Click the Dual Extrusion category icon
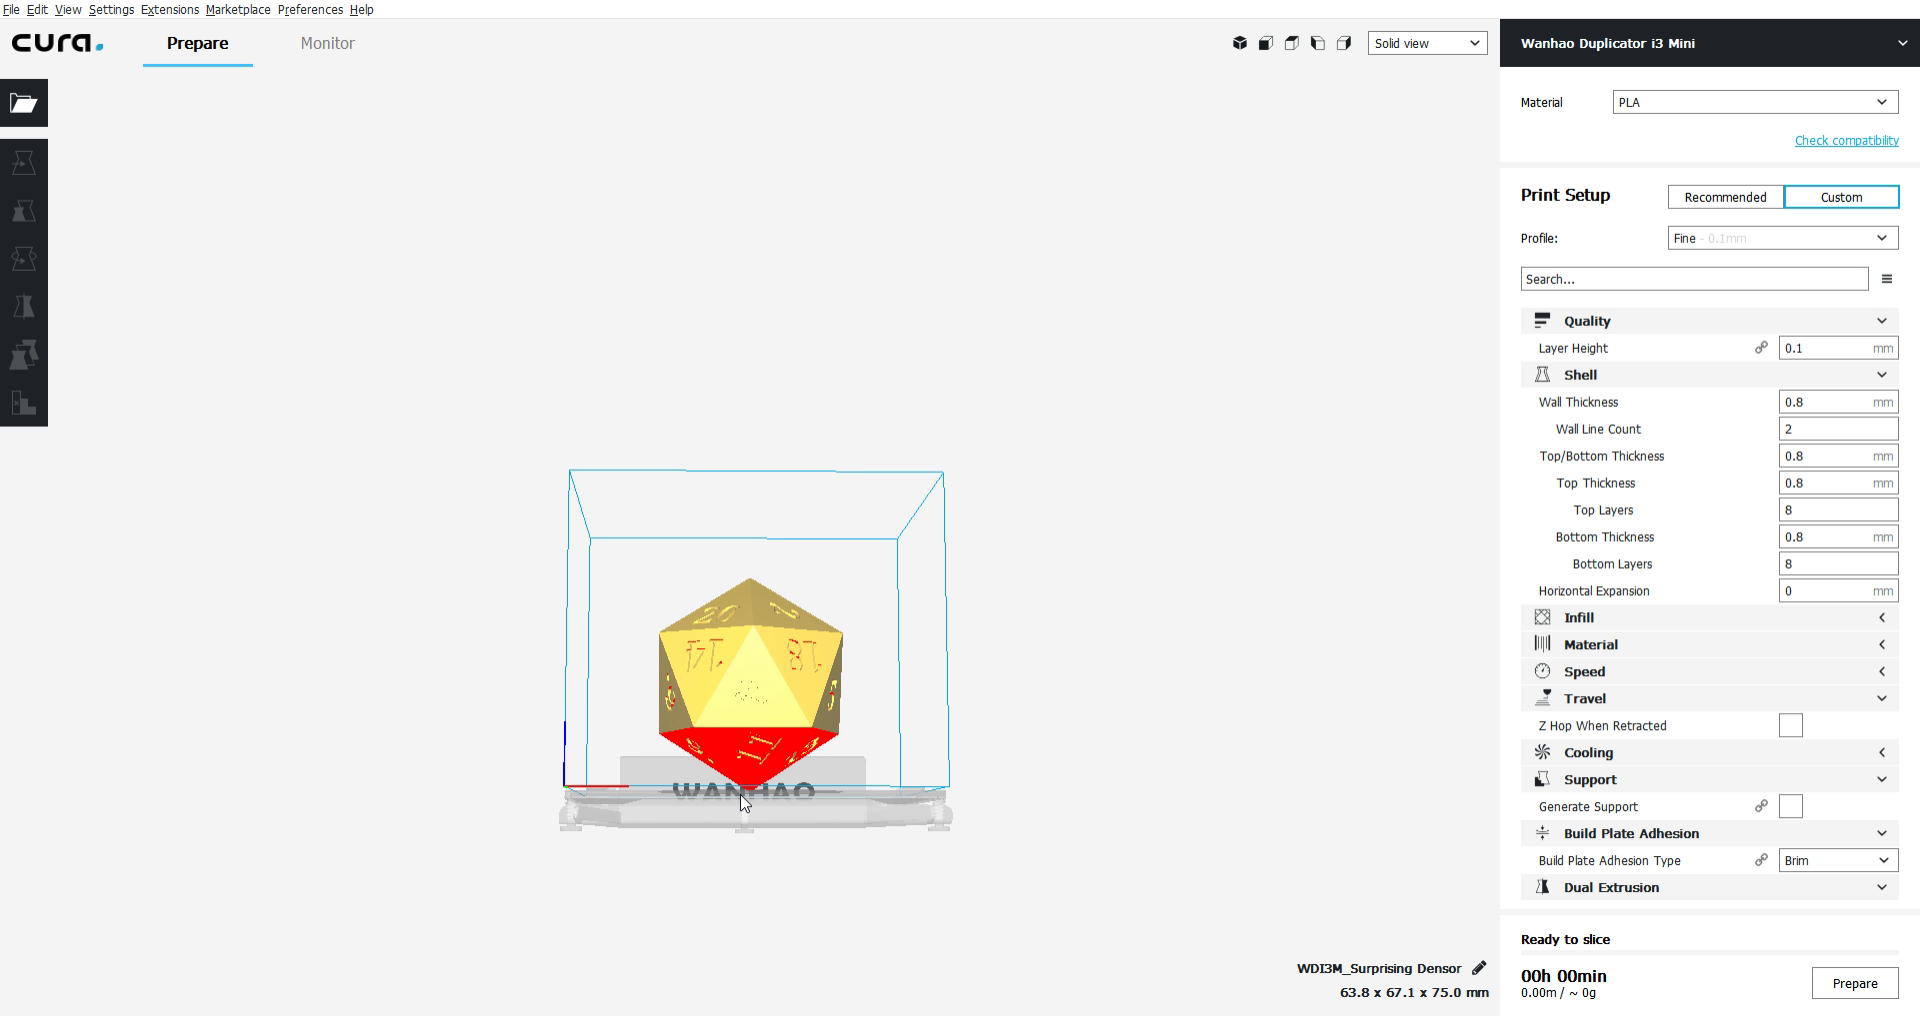 [1542, 888]
